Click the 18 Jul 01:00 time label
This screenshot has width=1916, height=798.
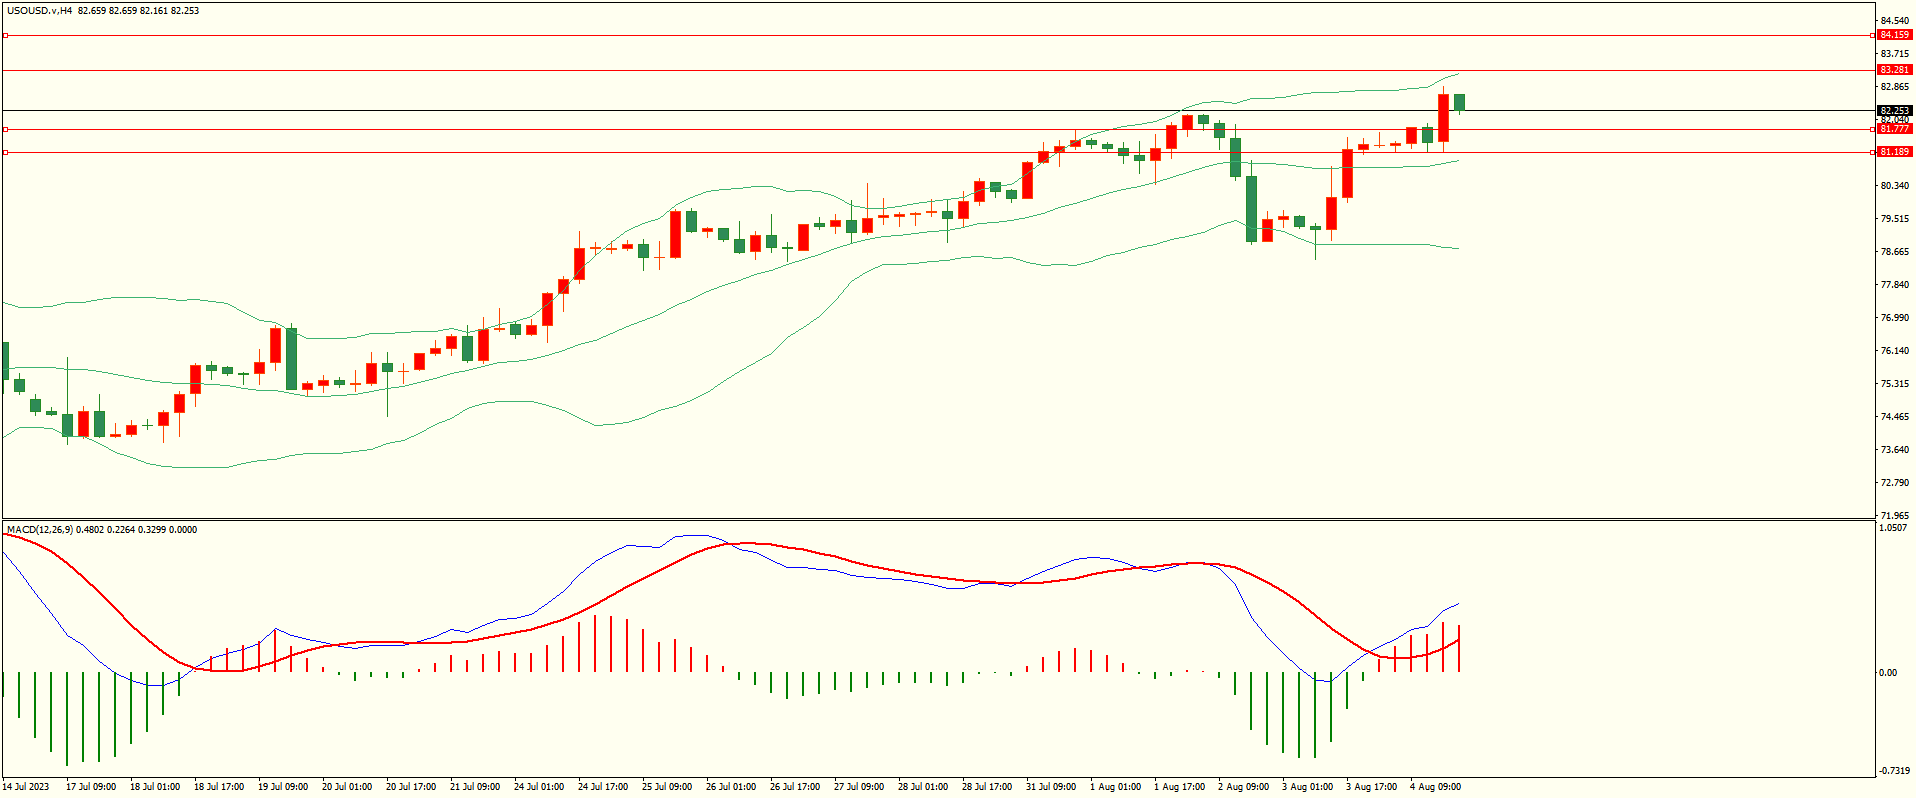[155, 787]
